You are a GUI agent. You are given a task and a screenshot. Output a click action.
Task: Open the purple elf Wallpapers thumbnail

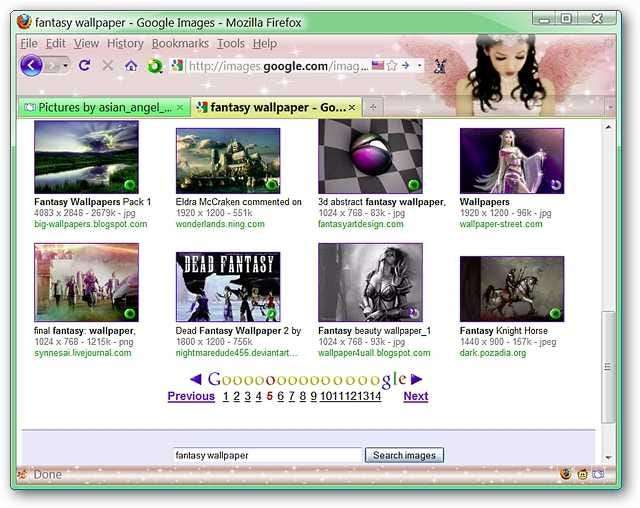coord(512,161)
